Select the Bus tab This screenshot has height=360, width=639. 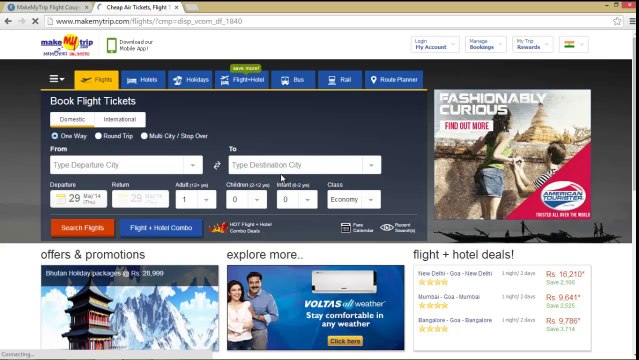coord(293,80)
